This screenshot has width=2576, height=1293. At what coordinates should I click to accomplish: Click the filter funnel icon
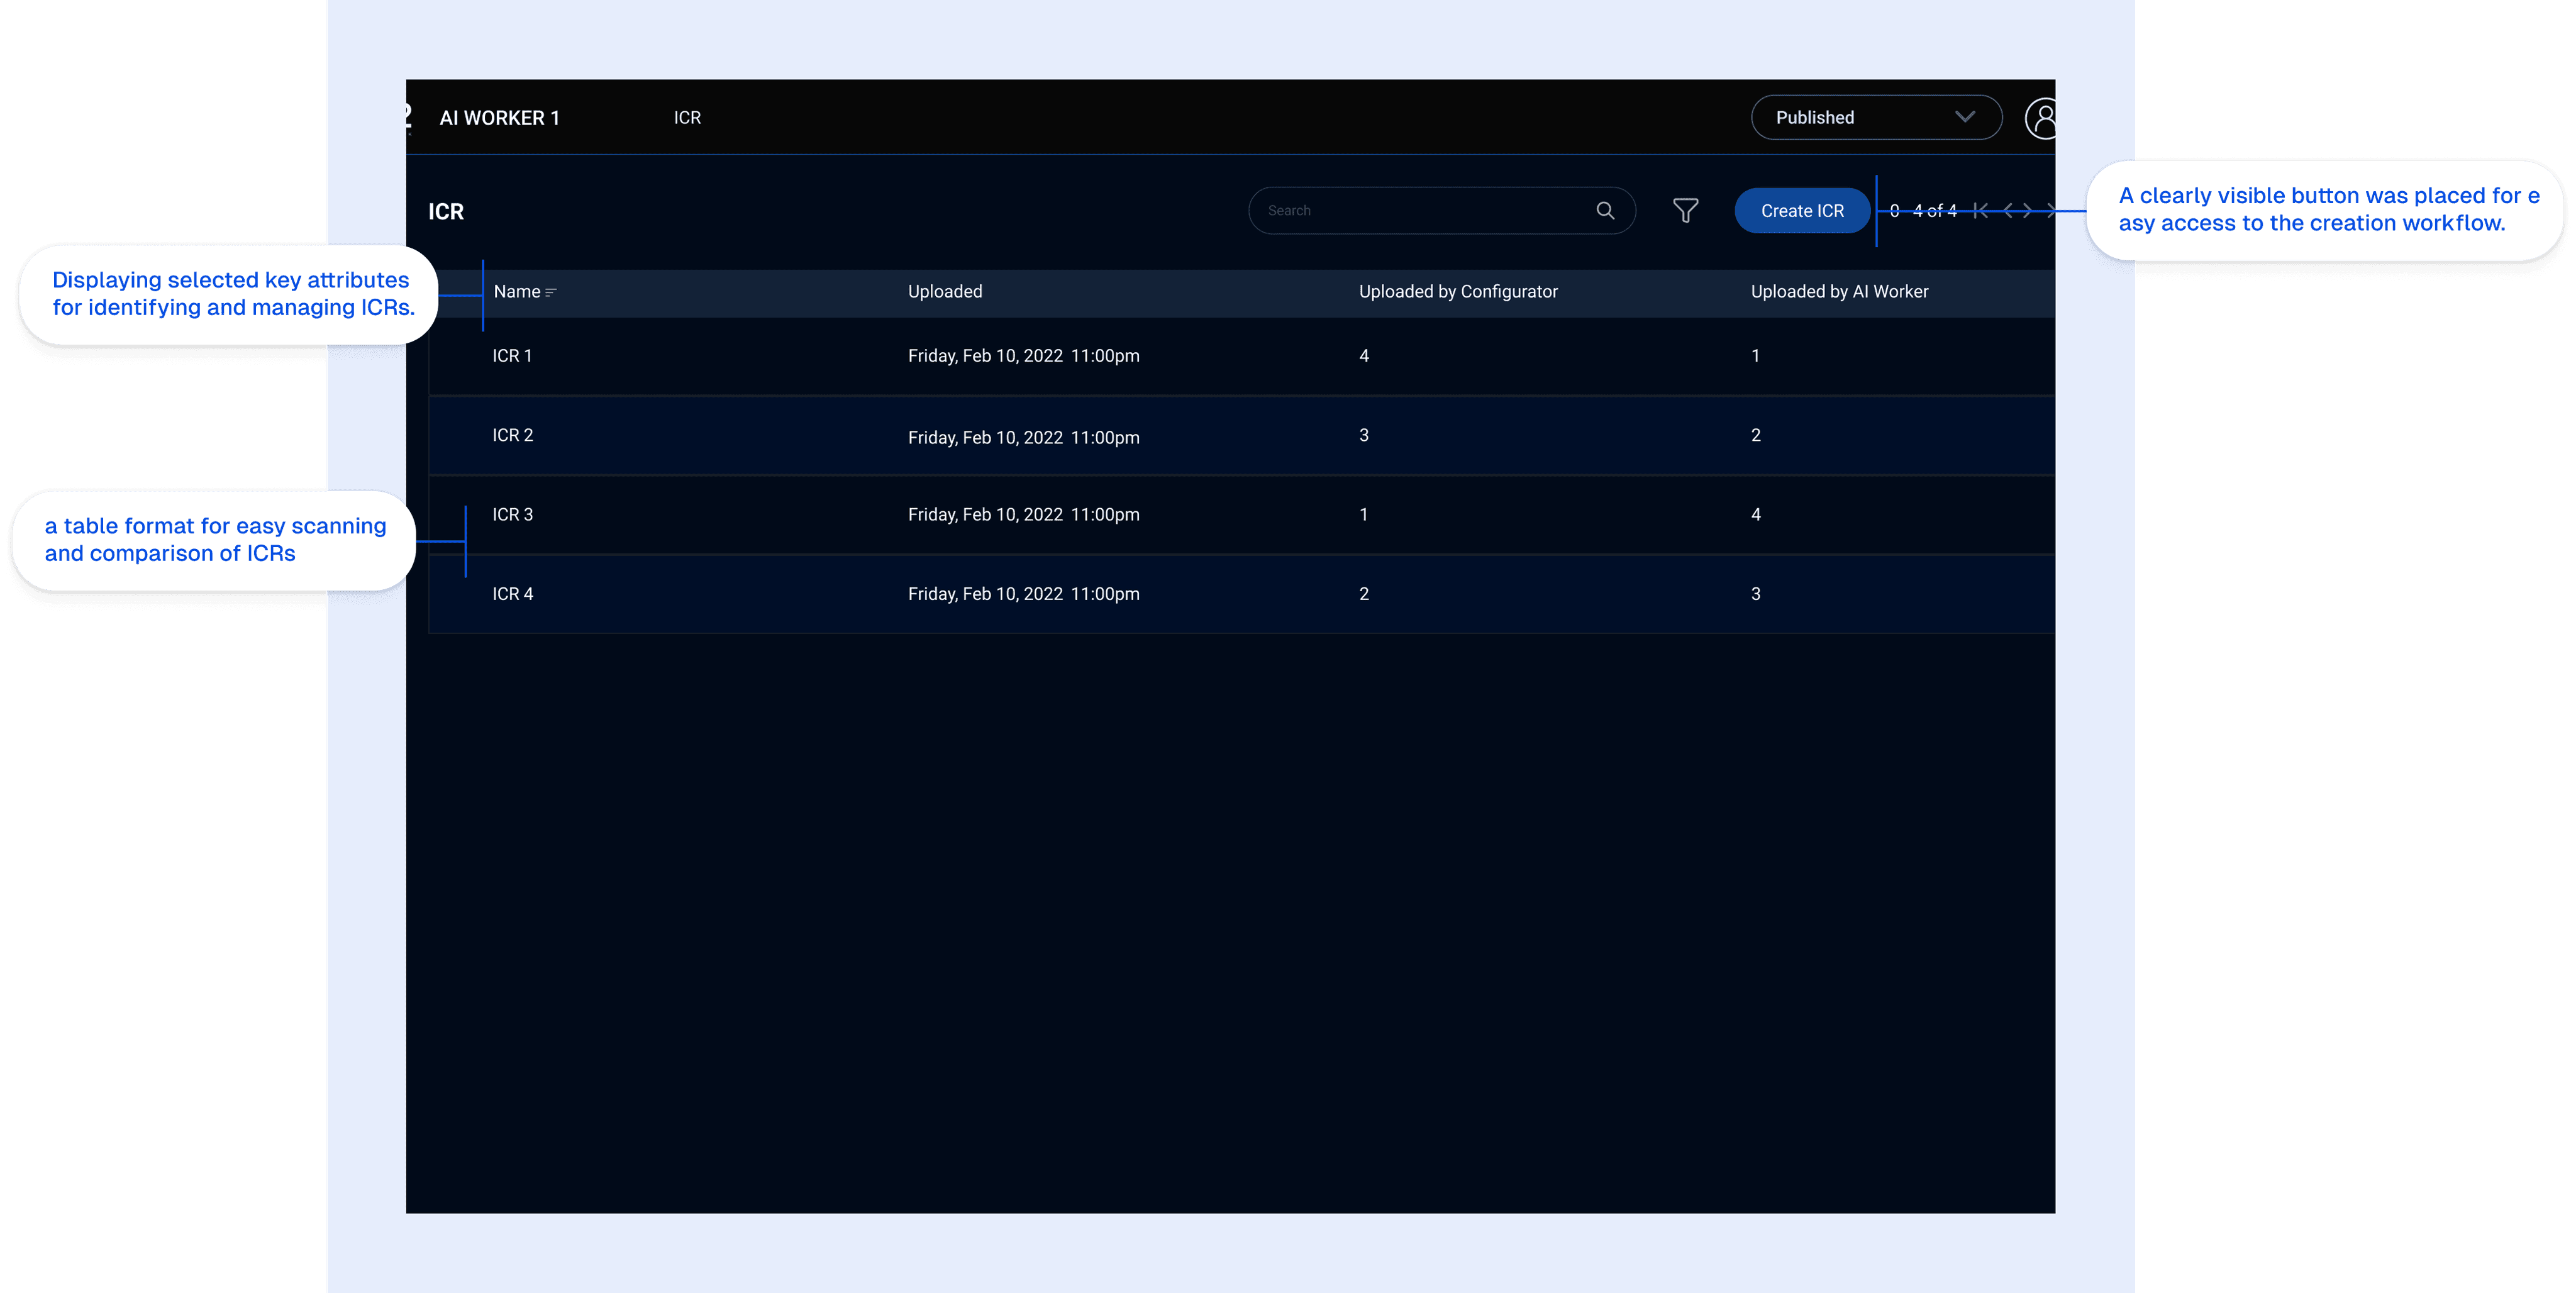1685,210
